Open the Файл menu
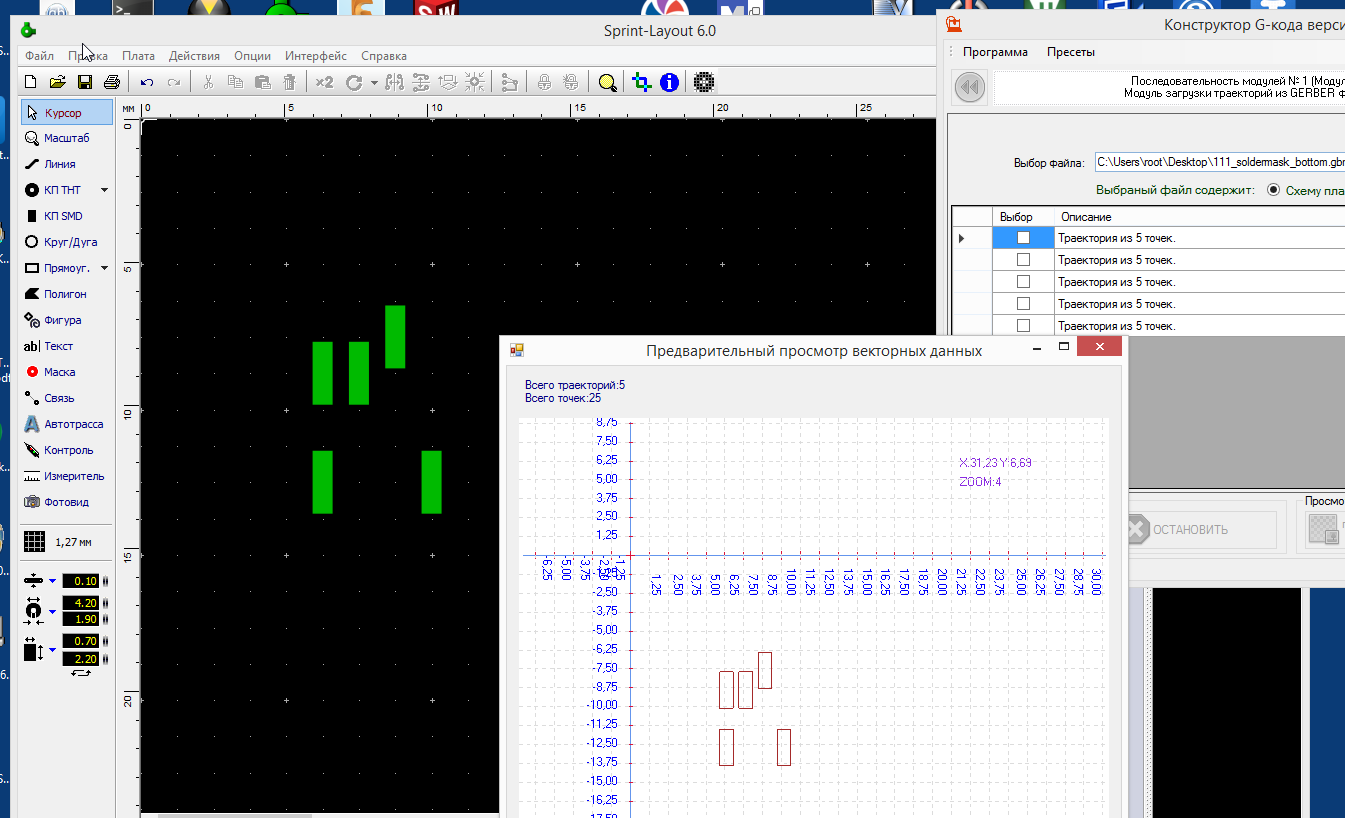1345x818 pixels. click(x=40, y=56)
